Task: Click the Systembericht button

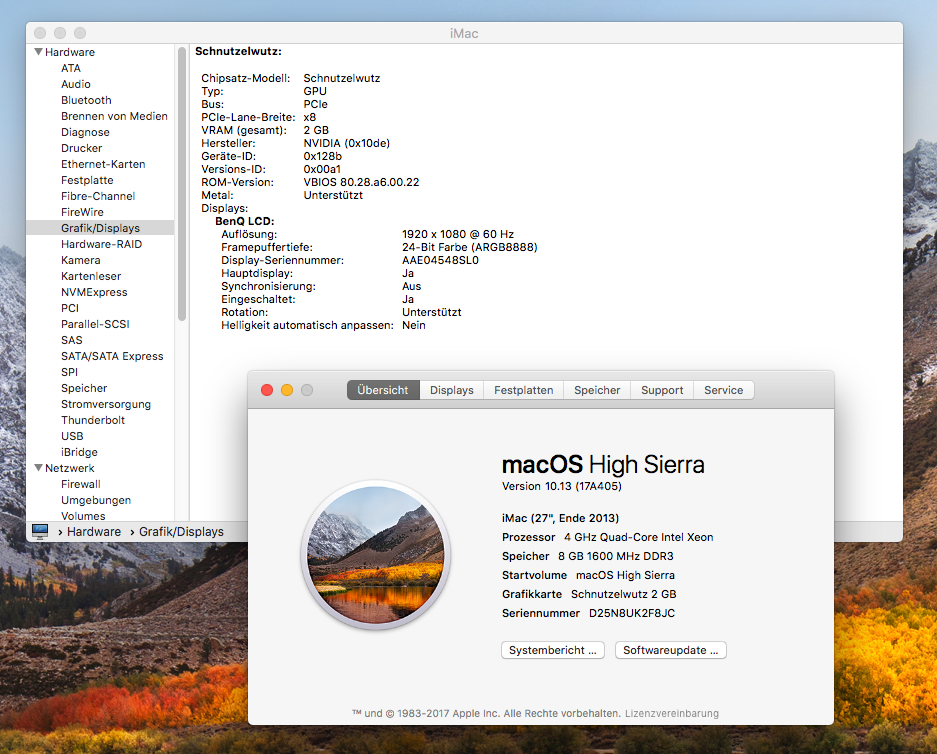Action: coord(553,650)
